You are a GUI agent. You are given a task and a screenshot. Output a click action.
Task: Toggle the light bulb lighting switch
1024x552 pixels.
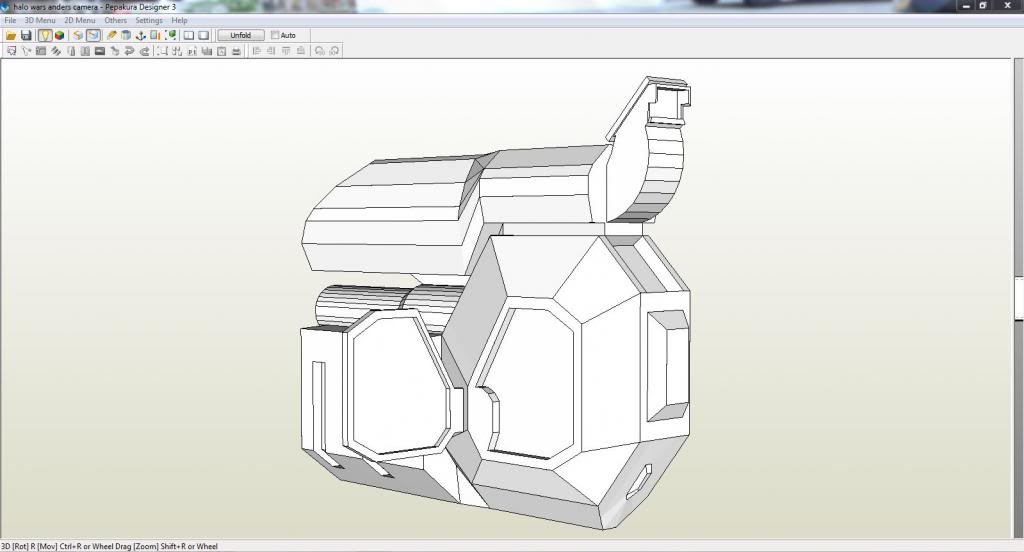(44, 35)
